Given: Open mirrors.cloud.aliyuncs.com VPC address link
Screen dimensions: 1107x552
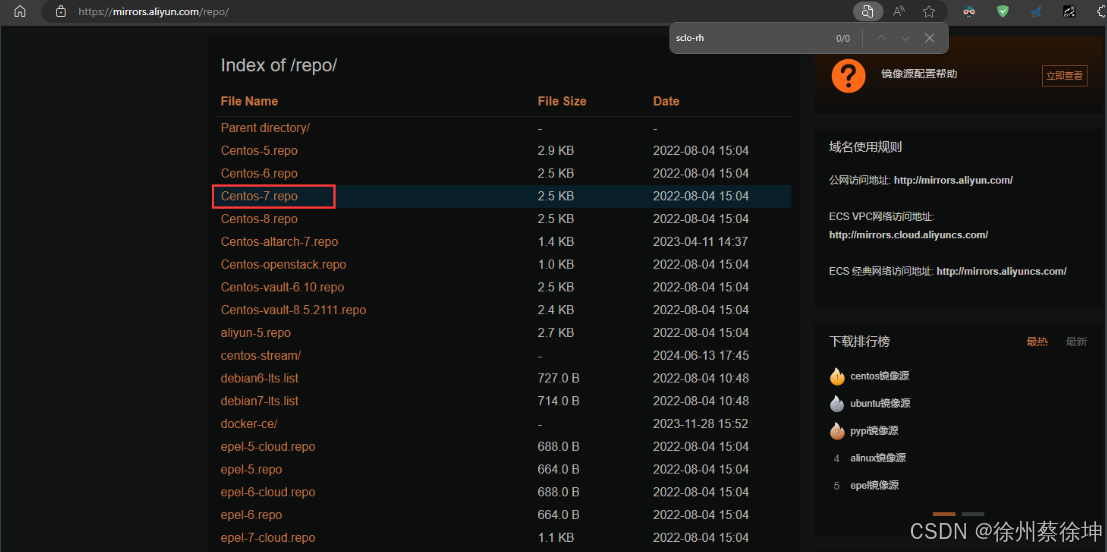Looking at the screenshot, I should tap(909, 235).
